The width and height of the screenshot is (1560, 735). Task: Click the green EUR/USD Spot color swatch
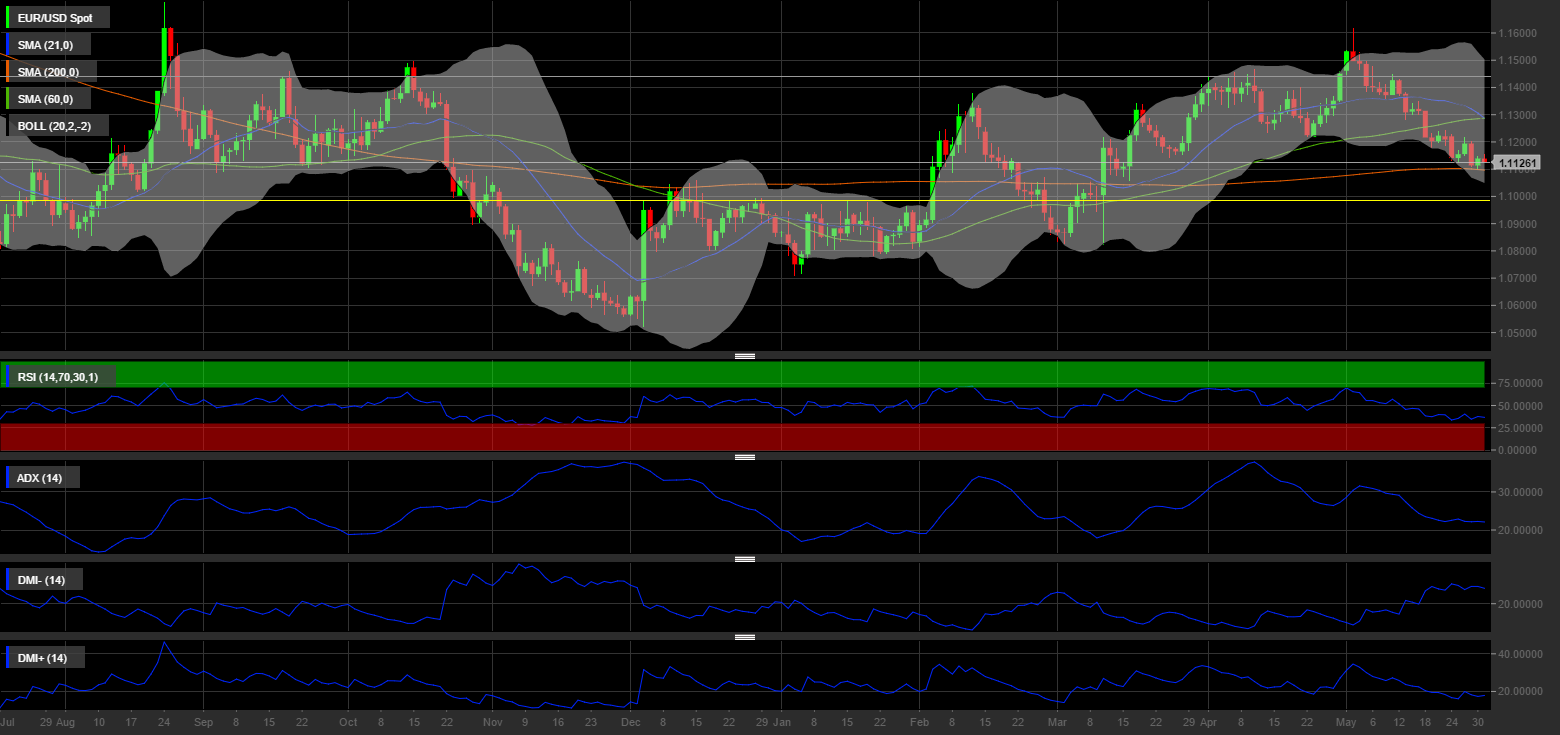pyautogui.click(x=8, y=18)
